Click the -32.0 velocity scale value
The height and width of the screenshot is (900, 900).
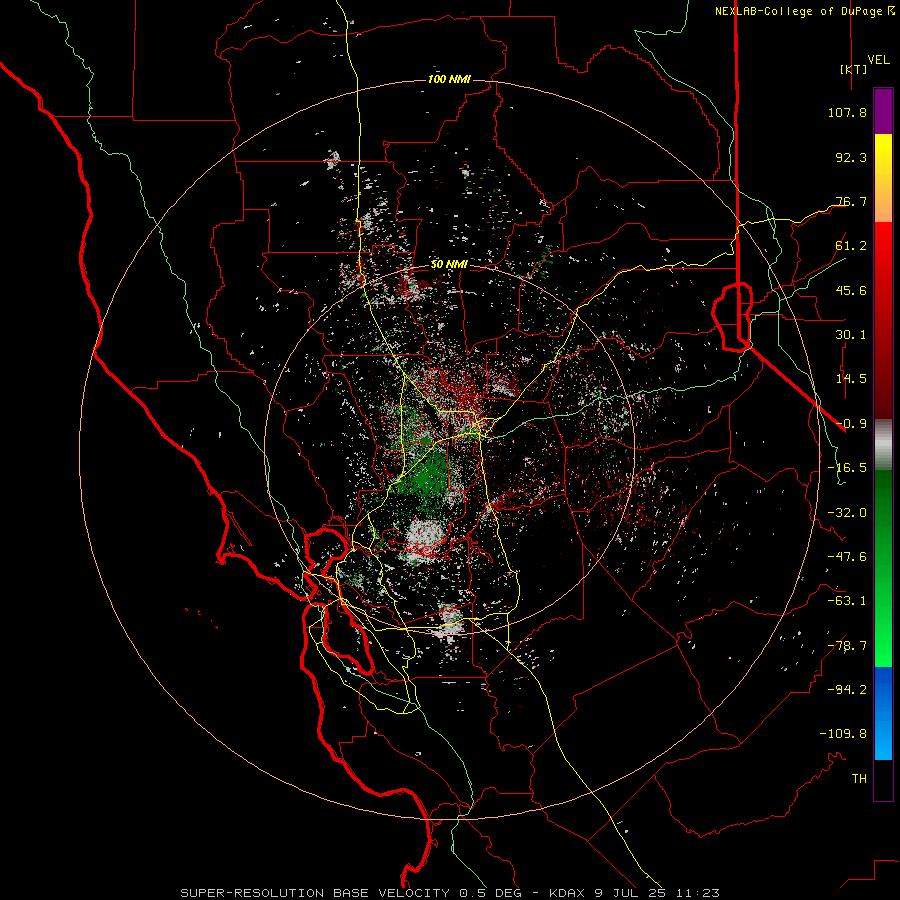click(x=847, y=513)
